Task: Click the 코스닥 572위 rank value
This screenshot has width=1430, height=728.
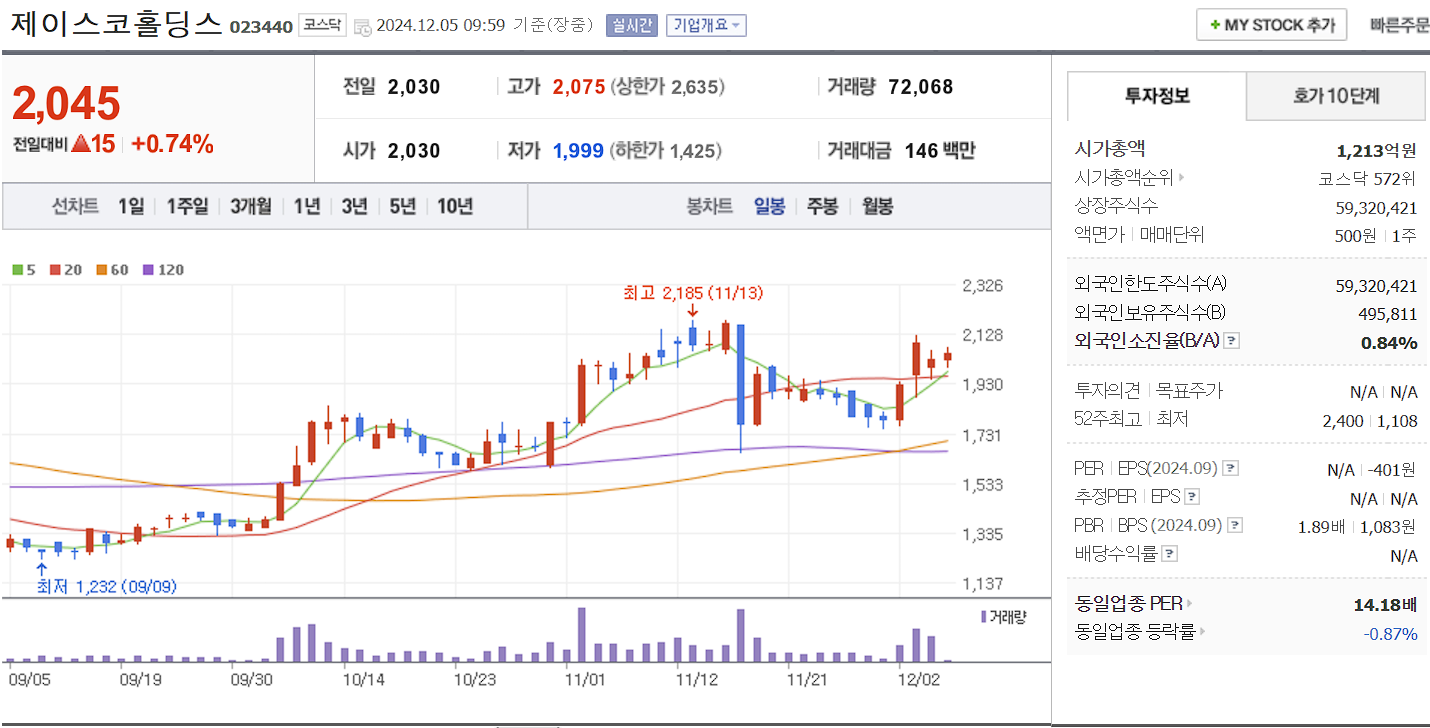Action: [x=1367, y=179]
